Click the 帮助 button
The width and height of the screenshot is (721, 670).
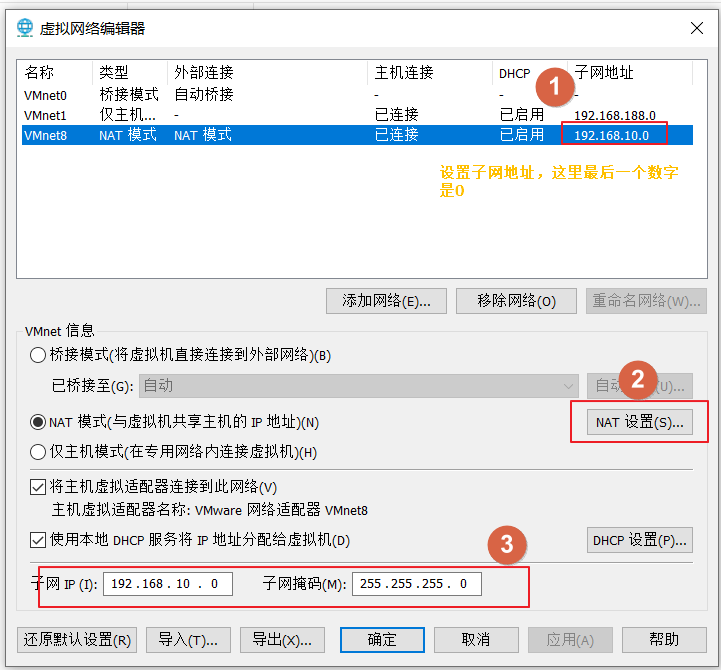(x=664, y=640)
